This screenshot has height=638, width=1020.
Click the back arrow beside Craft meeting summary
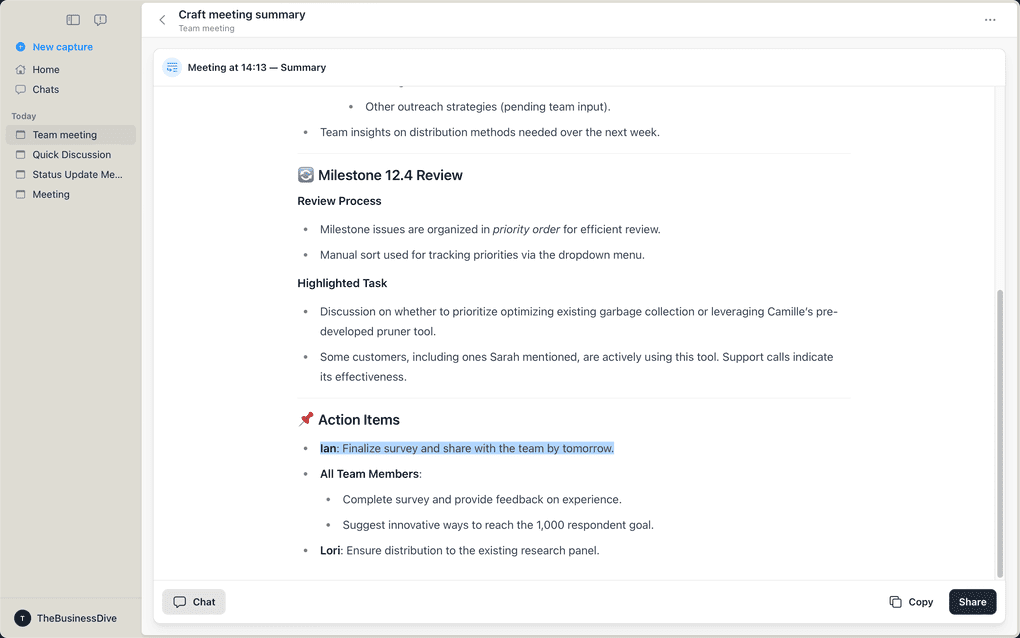[x=162, y=19]
